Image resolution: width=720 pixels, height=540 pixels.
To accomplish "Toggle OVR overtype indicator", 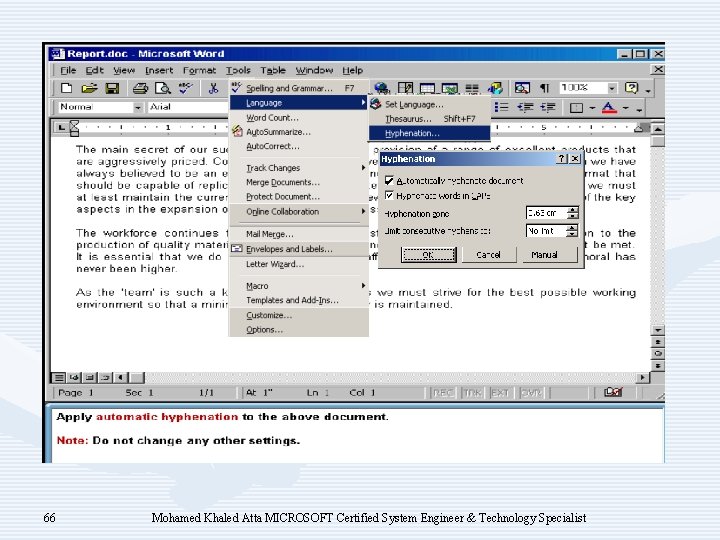I will (x=531, y=393).
